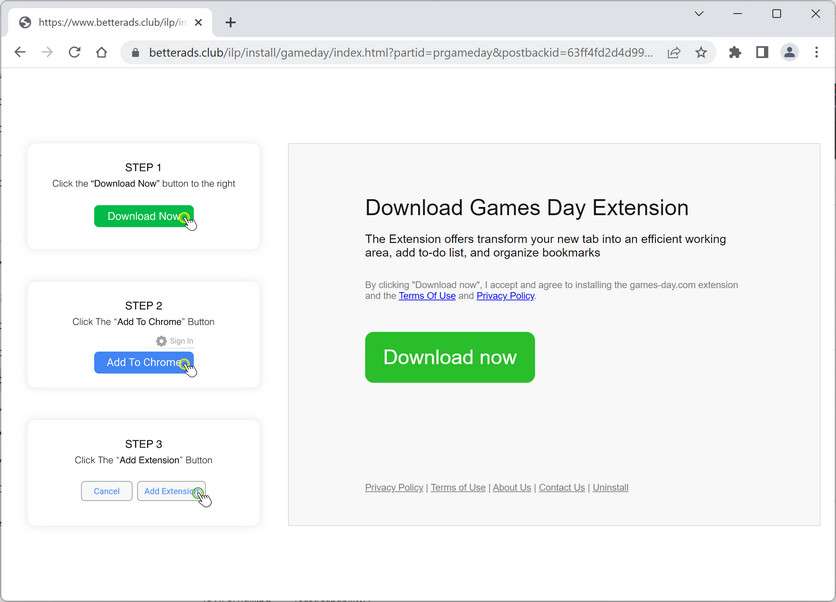The width and height of the screenshot is (836, 602).
Task: Open the About Us footer link
Action: pyautogui.click(x=512, y=487)
